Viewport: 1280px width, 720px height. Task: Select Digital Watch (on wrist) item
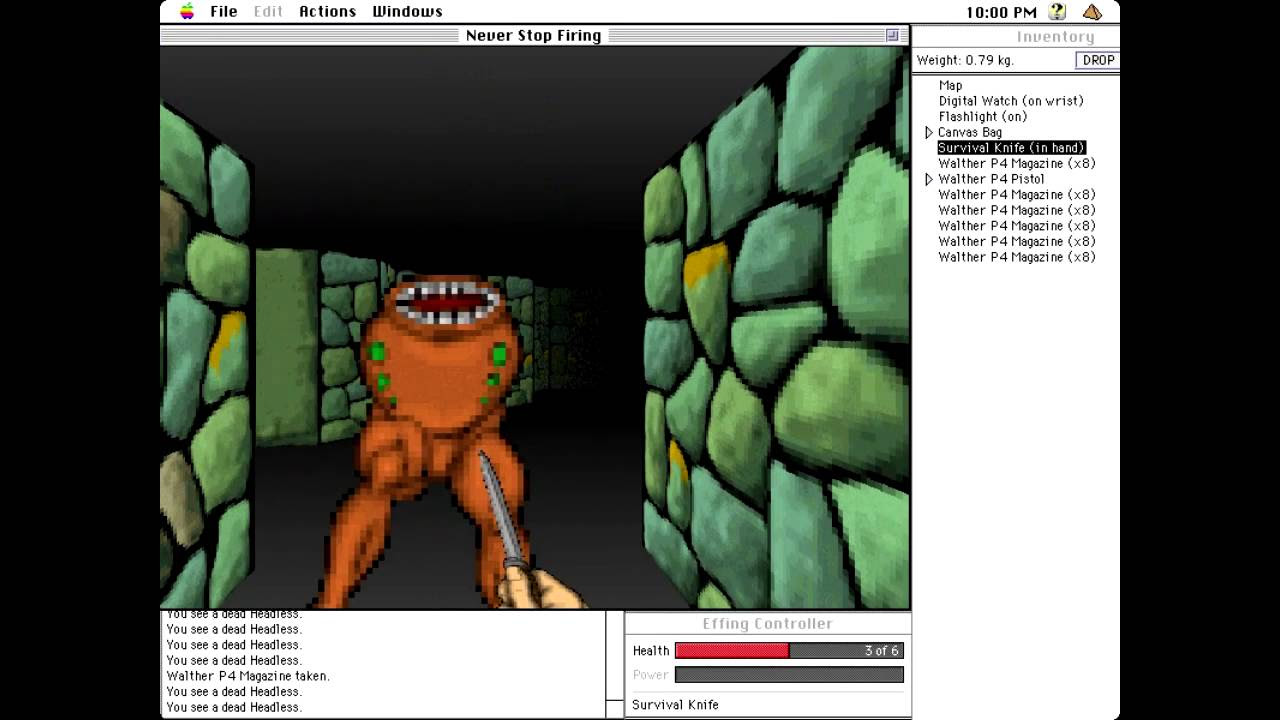pyautogui.click(x=1010, y=101)
